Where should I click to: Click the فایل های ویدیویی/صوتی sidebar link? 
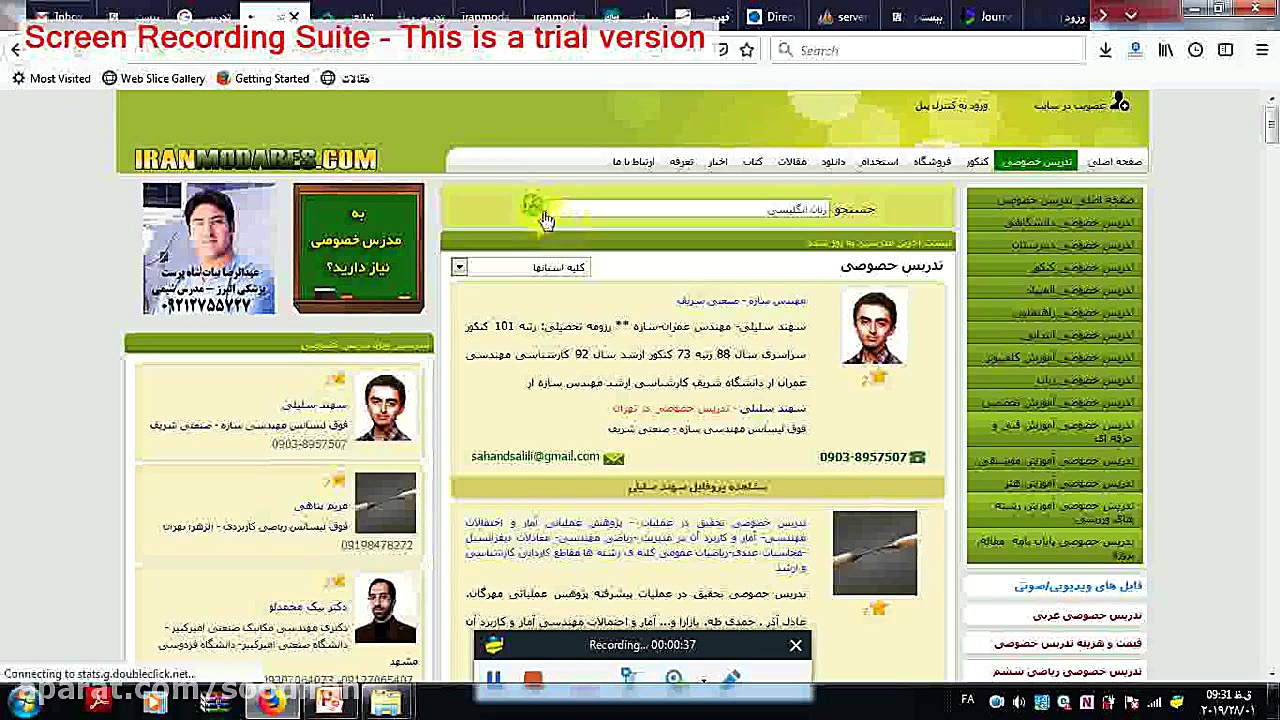[1078, 586]
